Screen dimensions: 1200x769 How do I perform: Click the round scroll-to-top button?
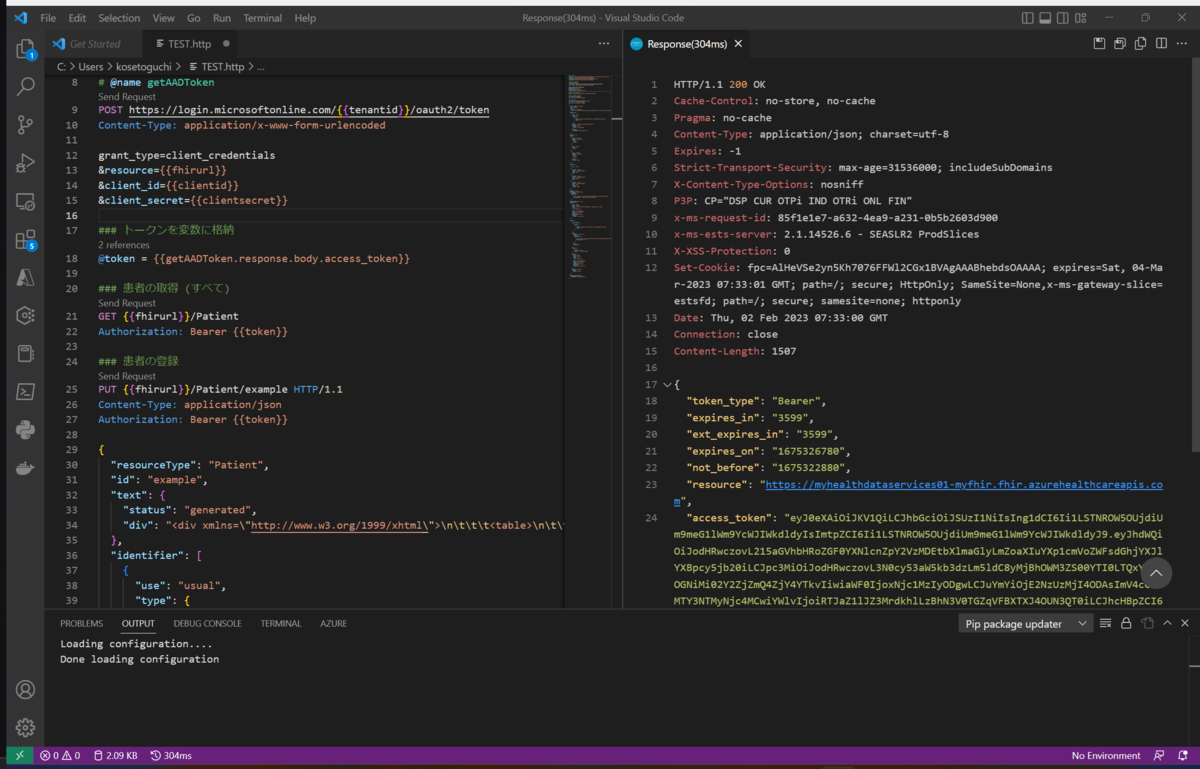[x=1156, y=573]
